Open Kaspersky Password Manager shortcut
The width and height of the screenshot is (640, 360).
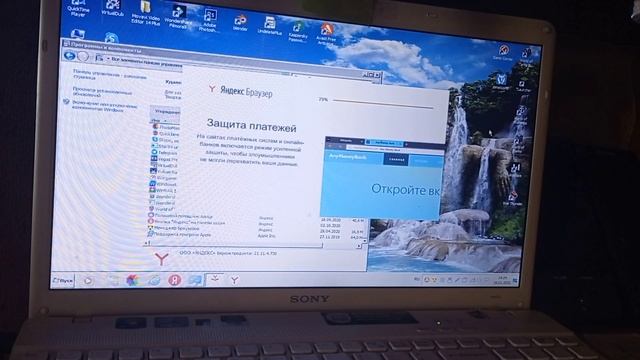[298, 32]
